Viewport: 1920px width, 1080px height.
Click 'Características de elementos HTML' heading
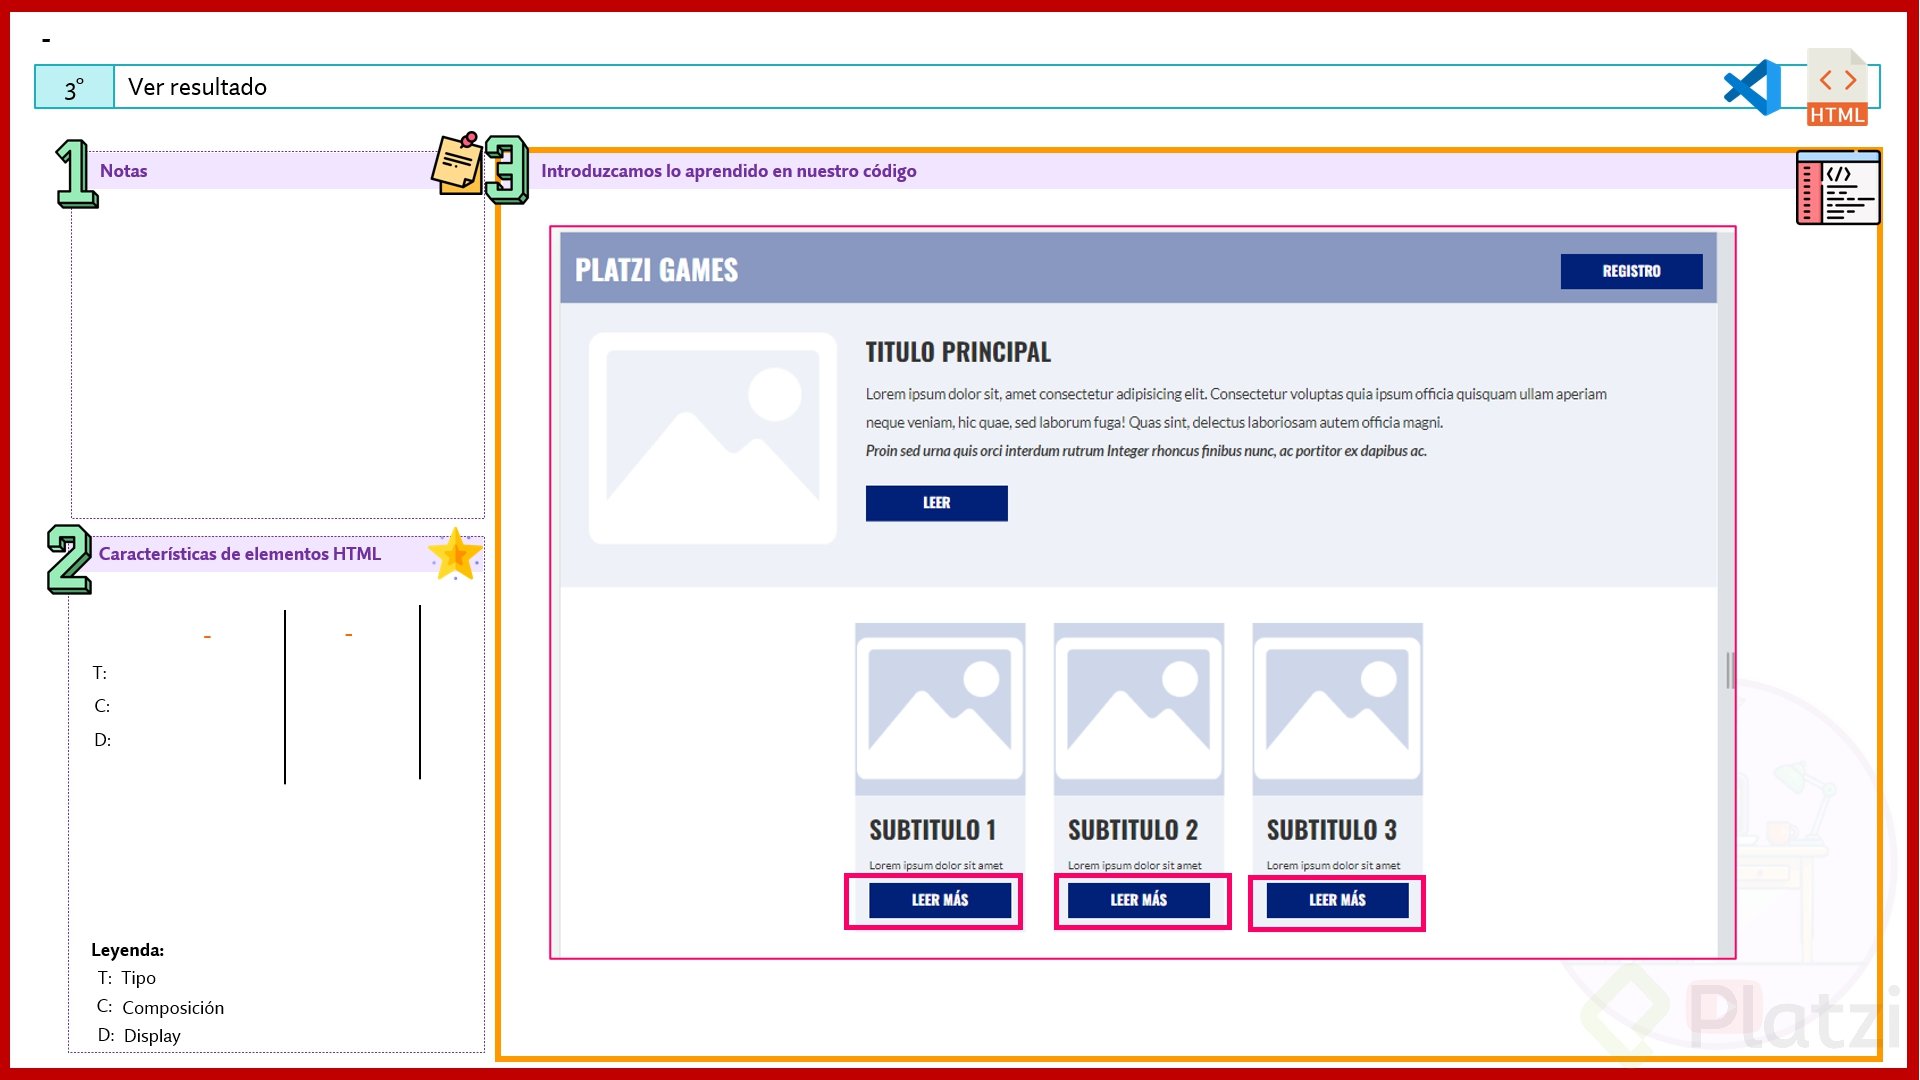tap(239, 554)
